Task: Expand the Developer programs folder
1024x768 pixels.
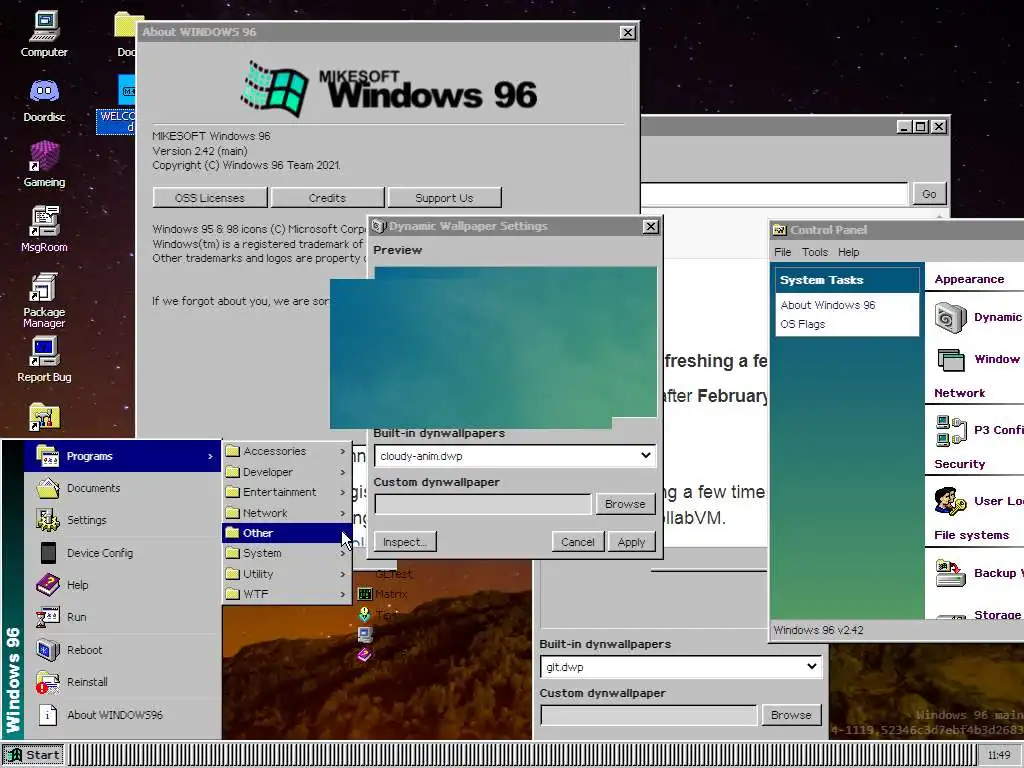Action: pyautogui.click(x=285, y=472)
